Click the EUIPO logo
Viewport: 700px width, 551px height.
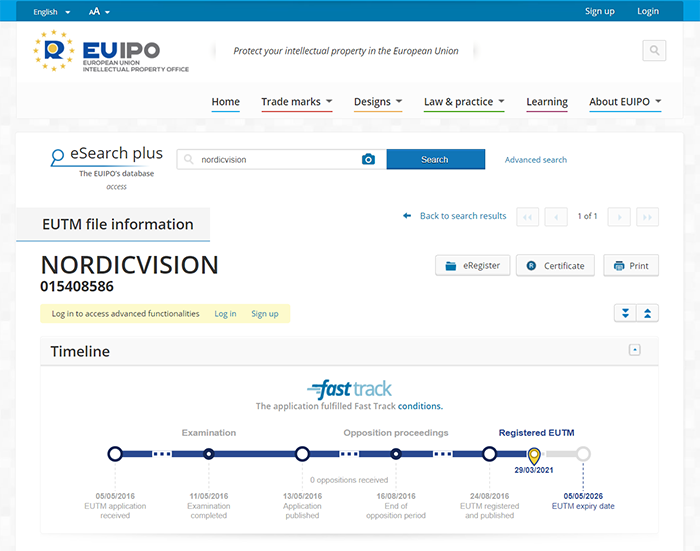click(111, 51)
